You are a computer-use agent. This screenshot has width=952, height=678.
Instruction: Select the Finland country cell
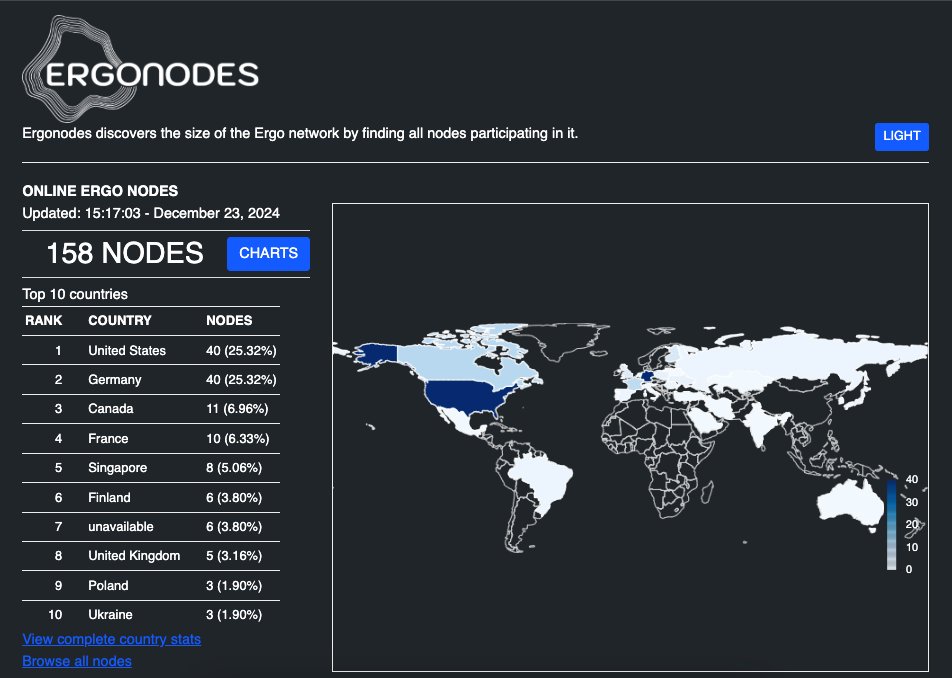[x=109, y=498]
